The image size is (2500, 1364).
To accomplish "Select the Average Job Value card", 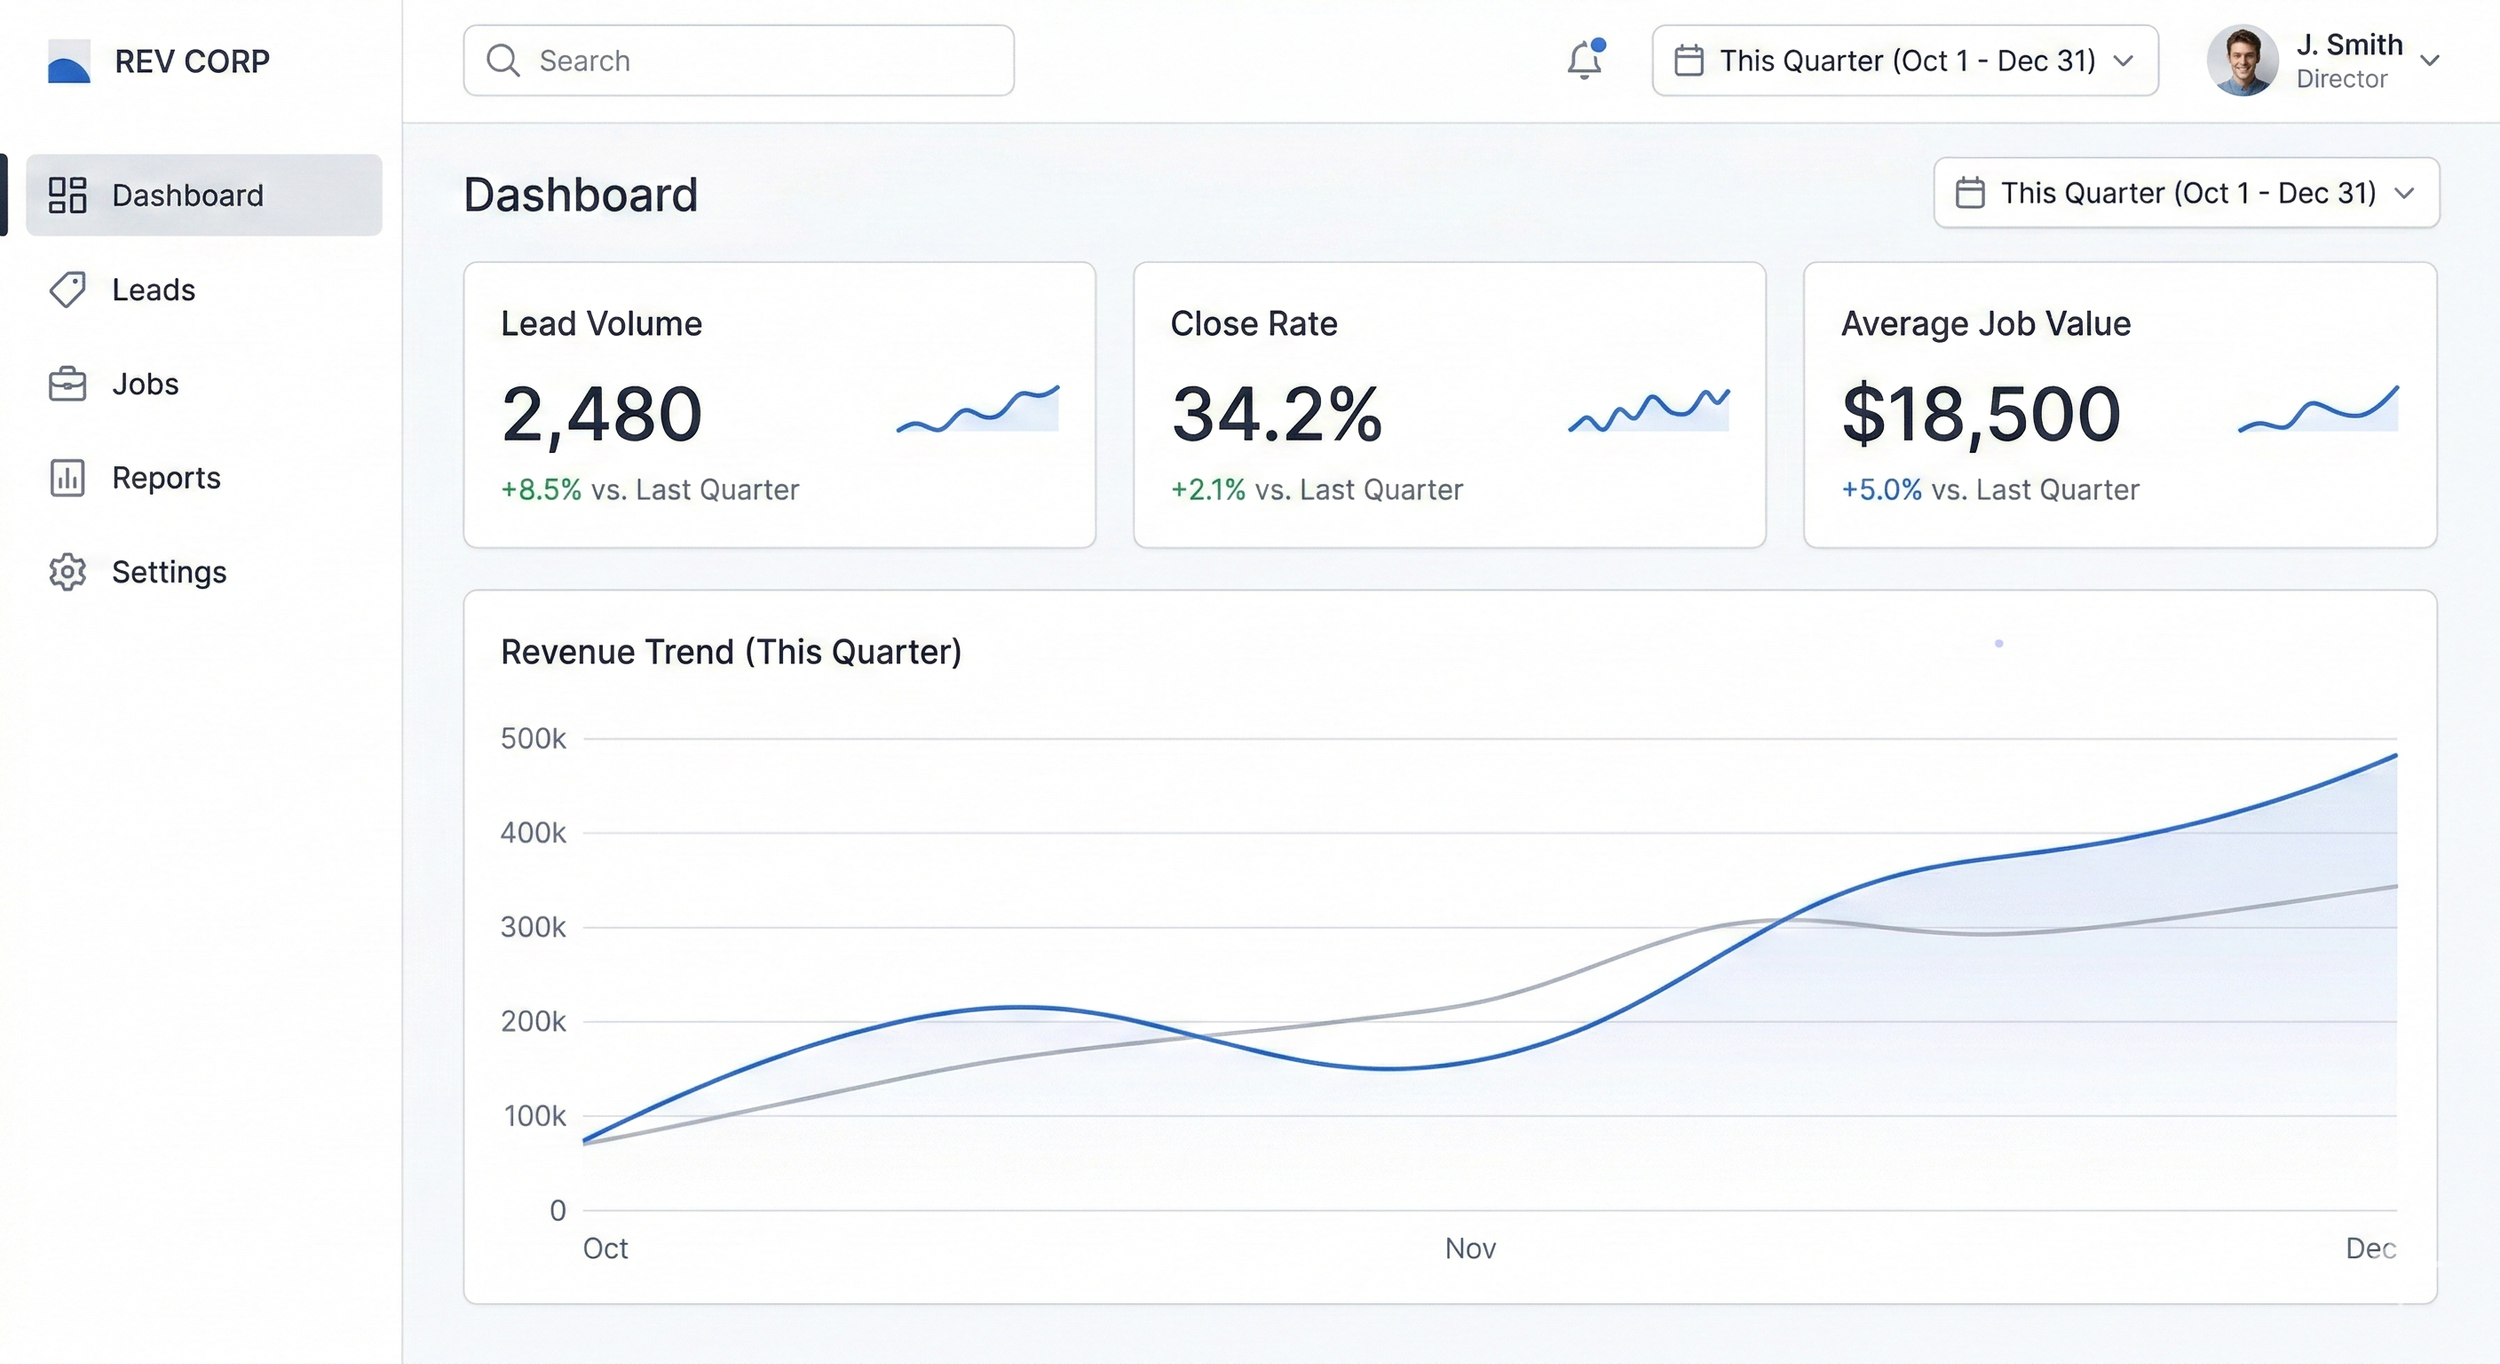I will [2120, 405].
